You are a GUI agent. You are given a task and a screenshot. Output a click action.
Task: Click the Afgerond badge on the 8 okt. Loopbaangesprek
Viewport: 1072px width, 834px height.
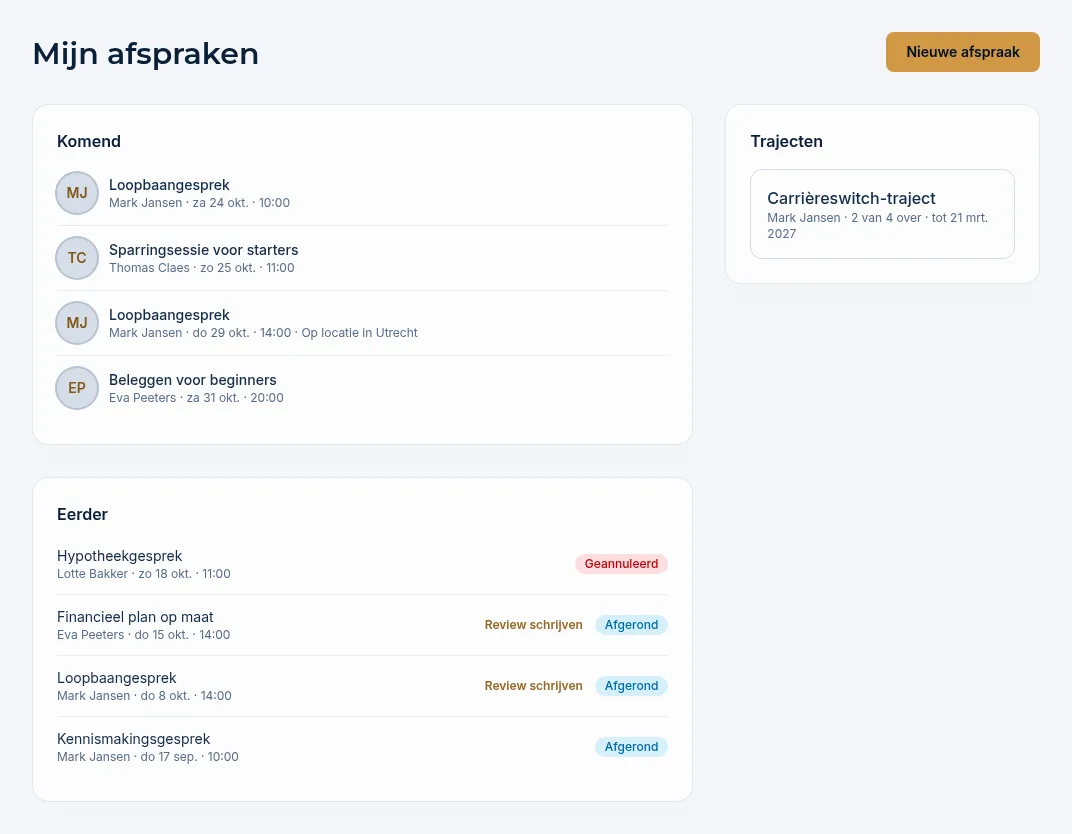[x=631, y=686]
